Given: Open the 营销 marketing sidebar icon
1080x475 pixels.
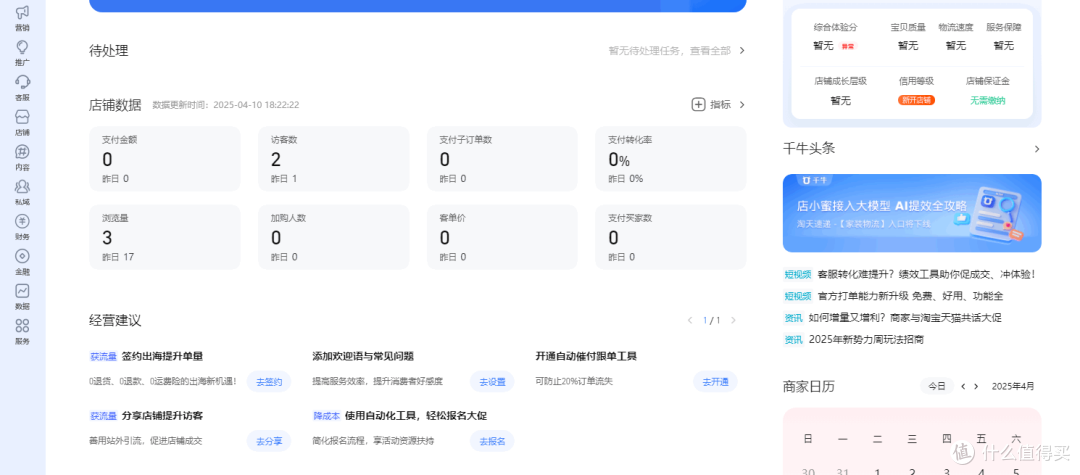Looking at the screenshot, I should click(22, 18).
